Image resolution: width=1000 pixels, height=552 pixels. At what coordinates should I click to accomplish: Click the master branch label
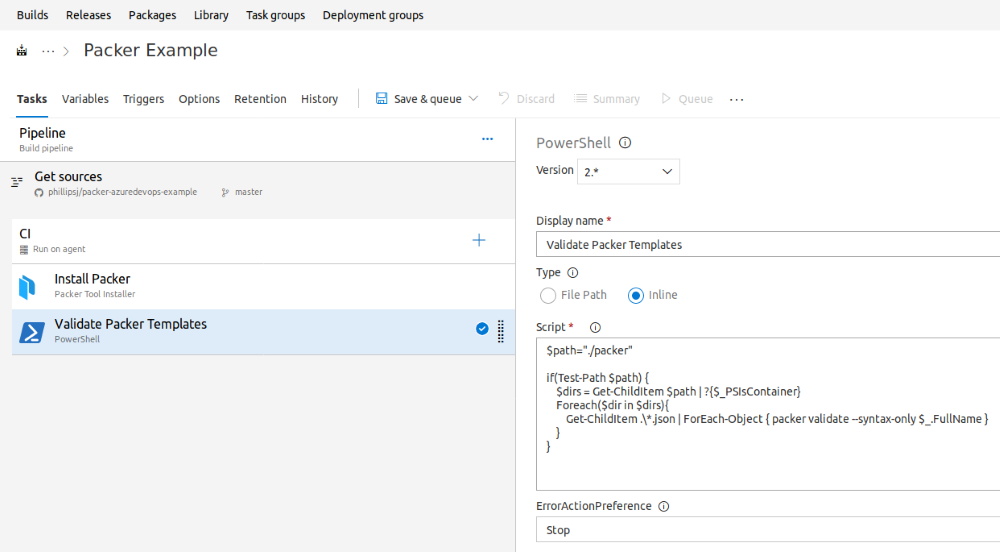(249, 192)
